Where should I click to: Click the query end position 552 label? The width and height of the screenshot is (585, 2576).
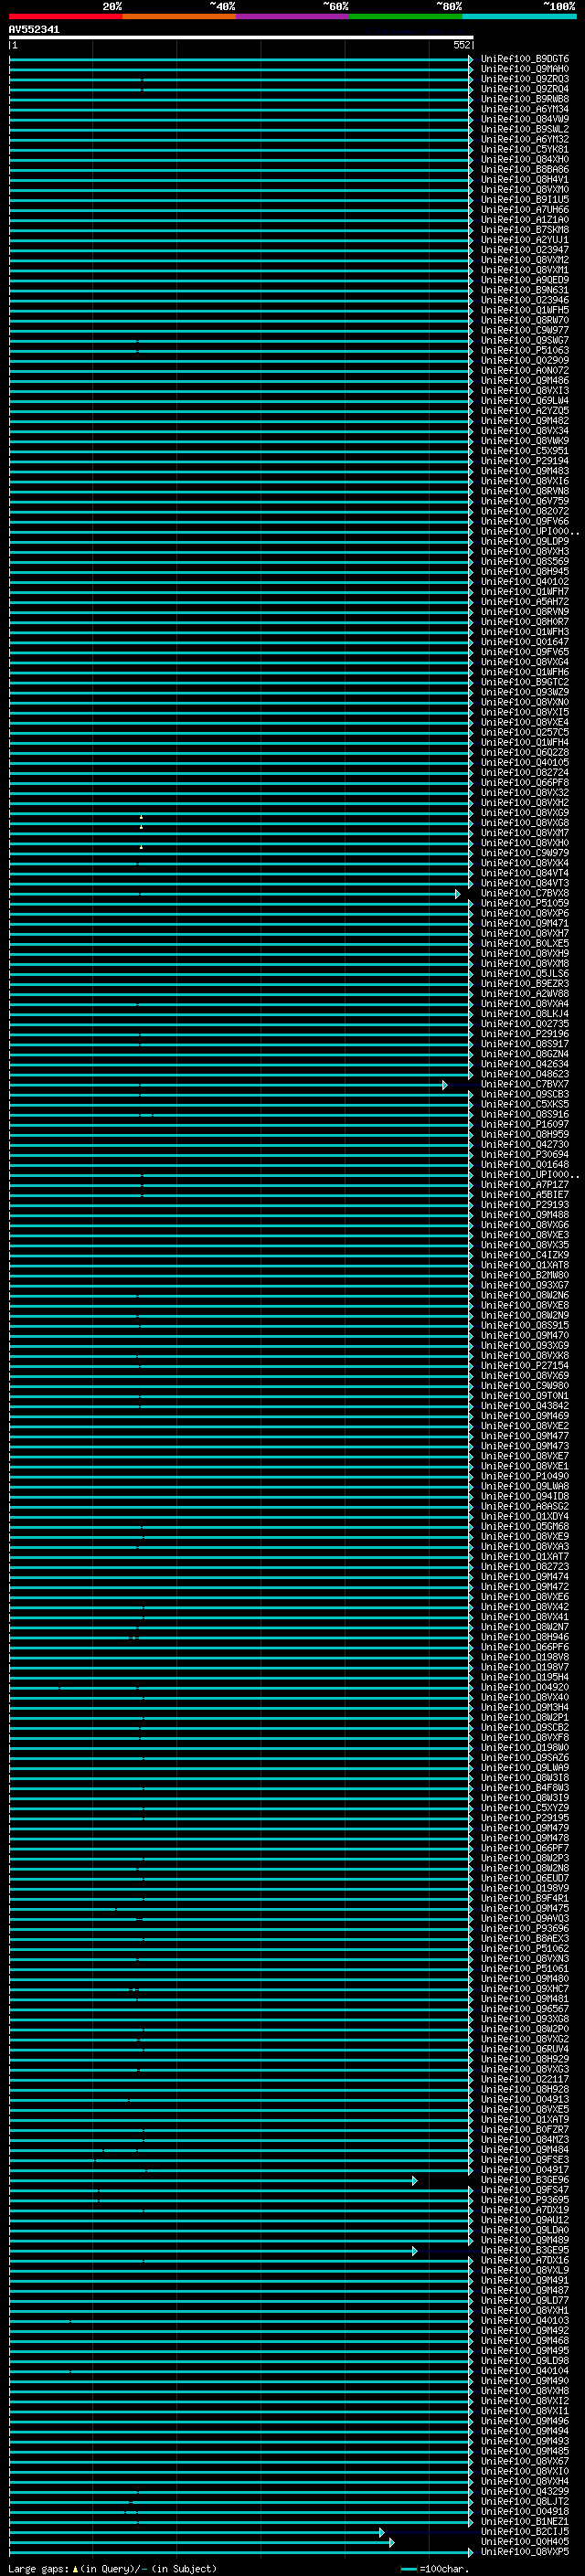[461, 45]
